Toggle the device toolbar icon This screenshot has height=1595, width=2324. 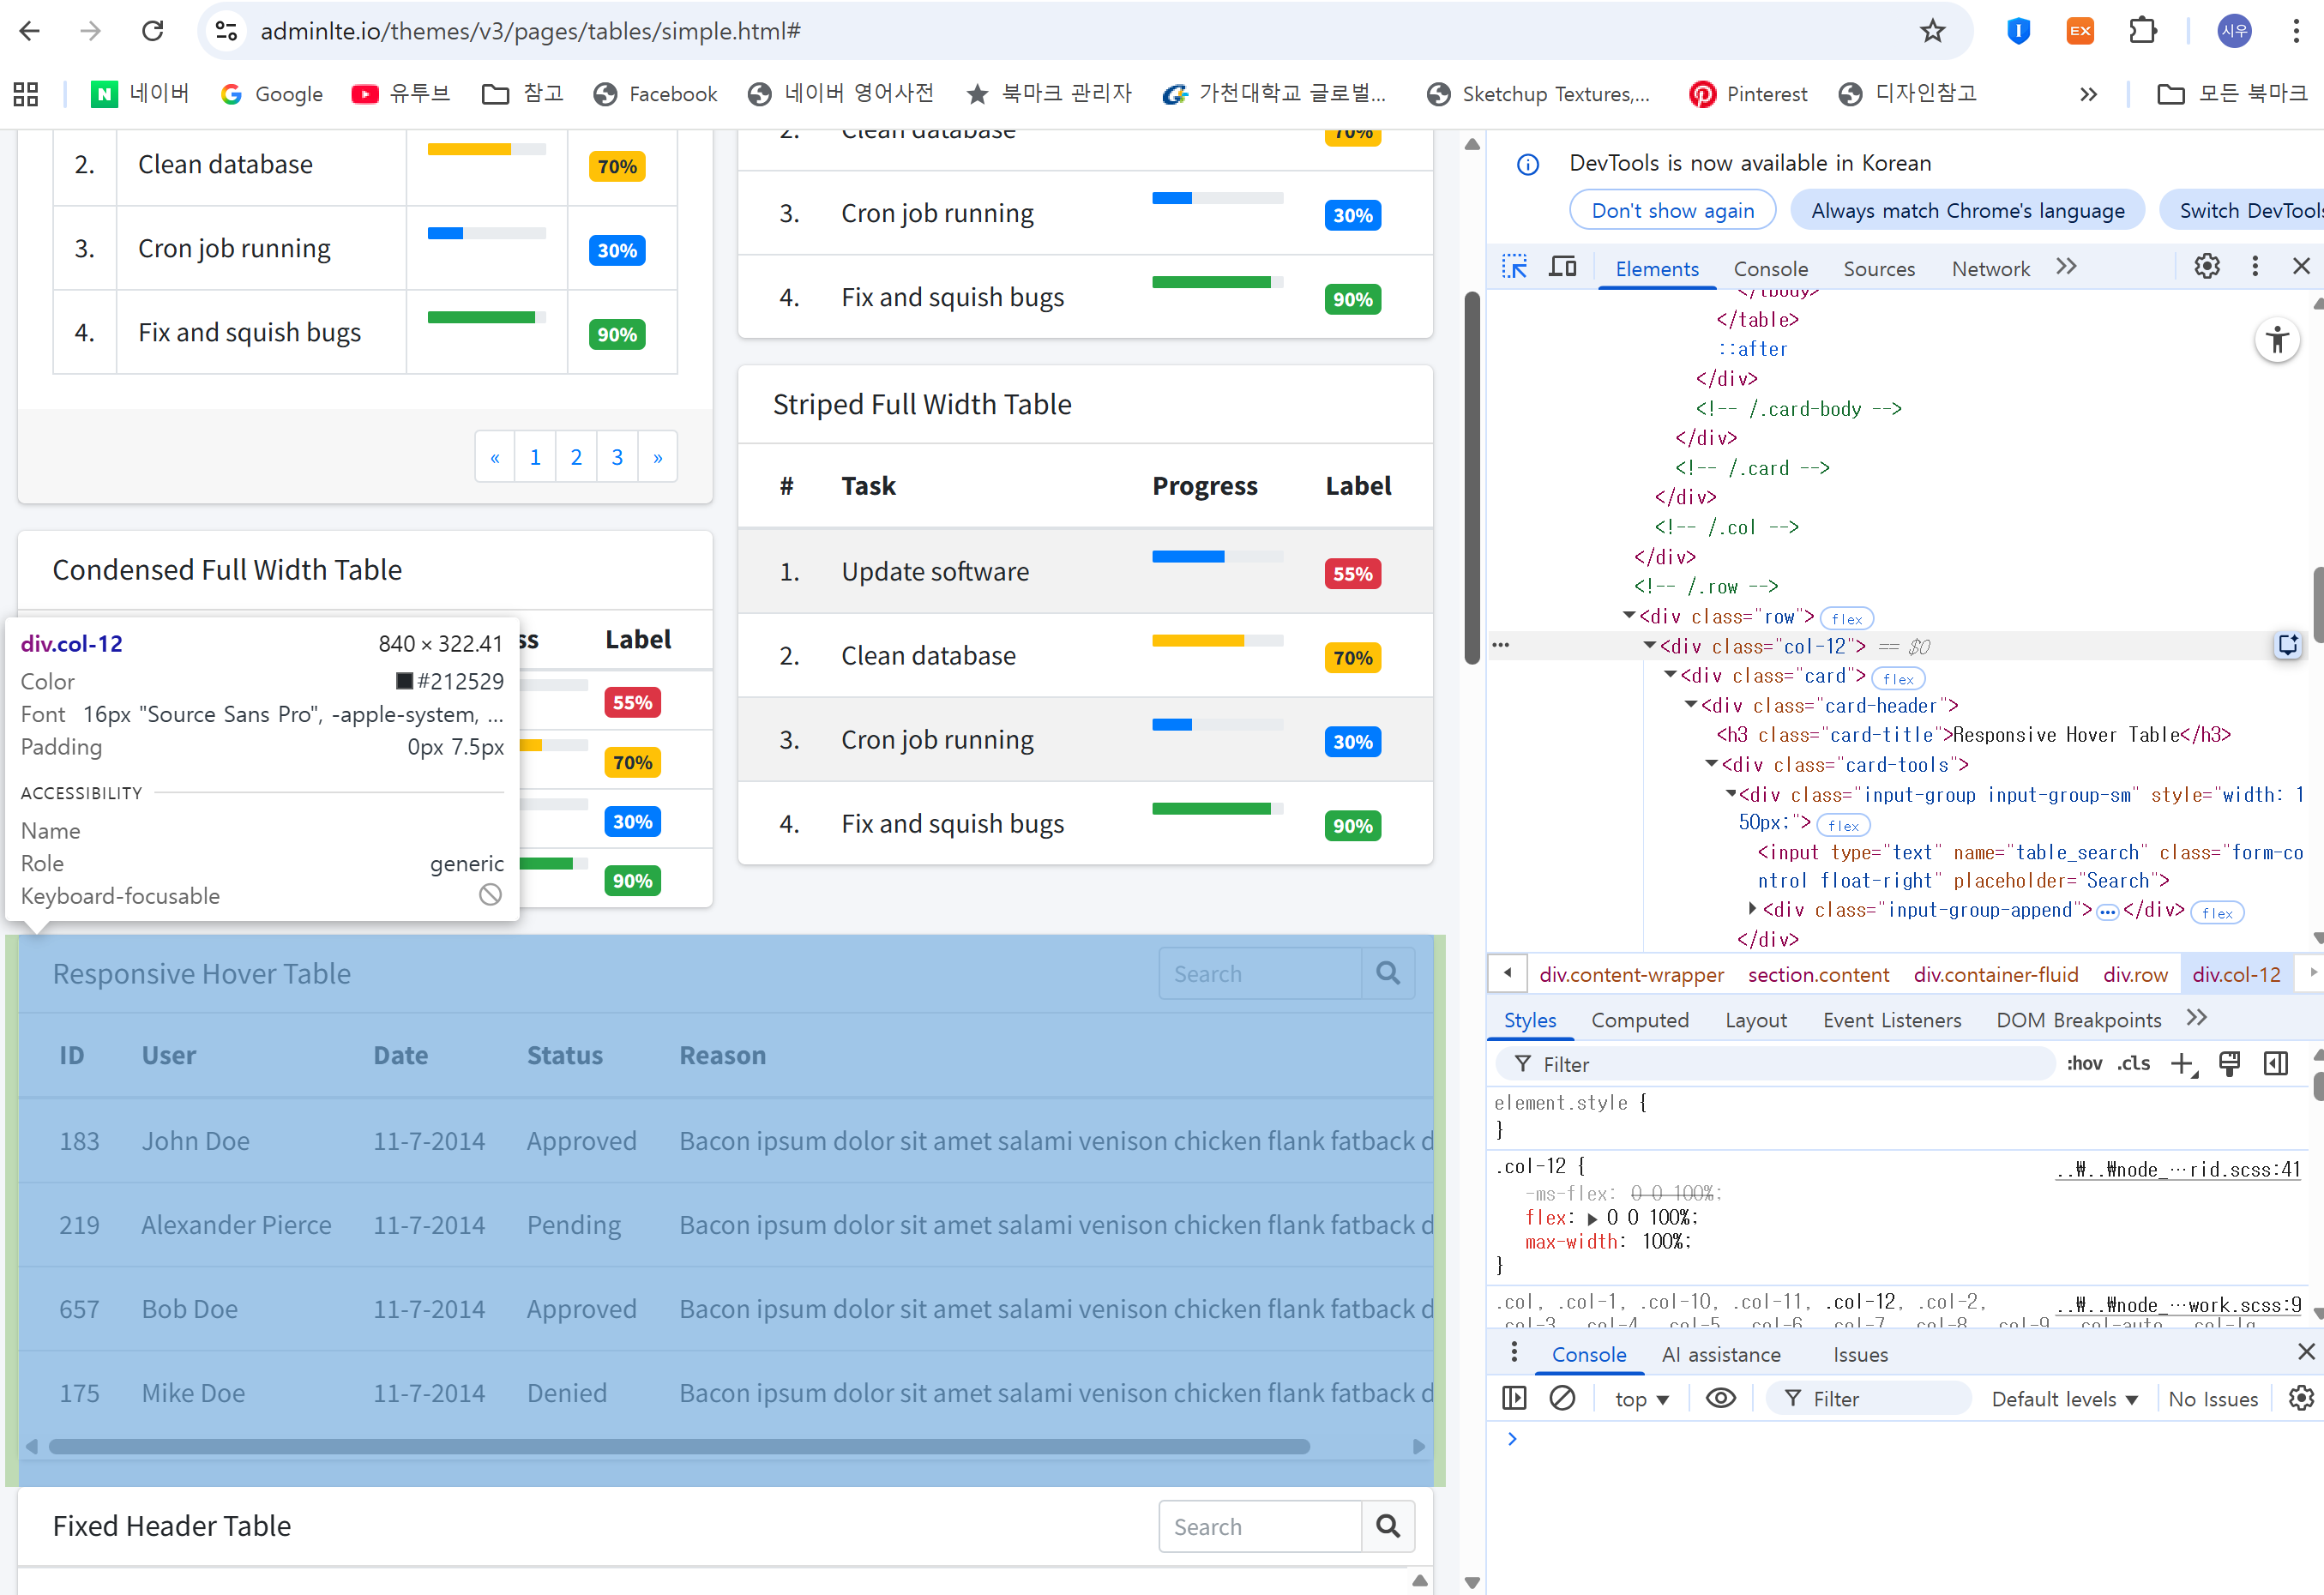point(1562,267)
